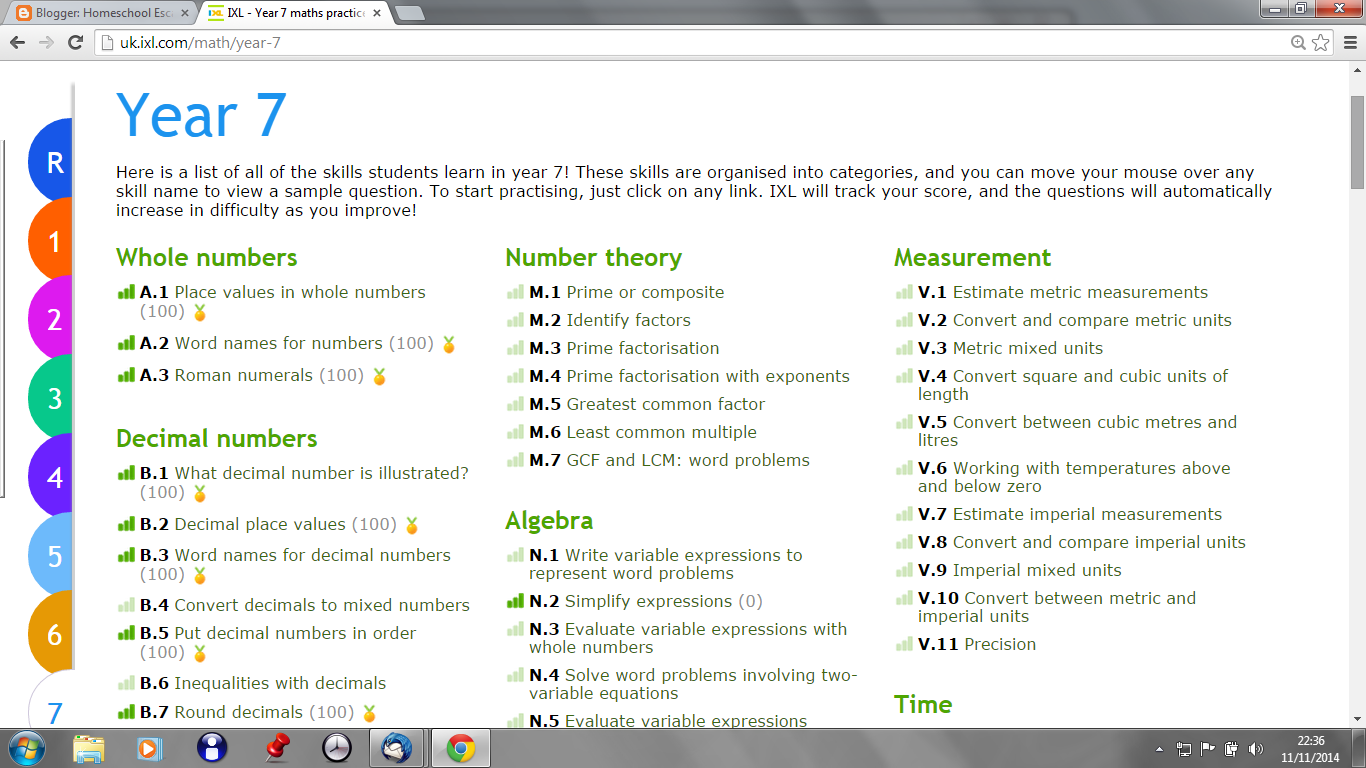Click the medal icon beside B.7 Round decimals

[x=369, y=713]
